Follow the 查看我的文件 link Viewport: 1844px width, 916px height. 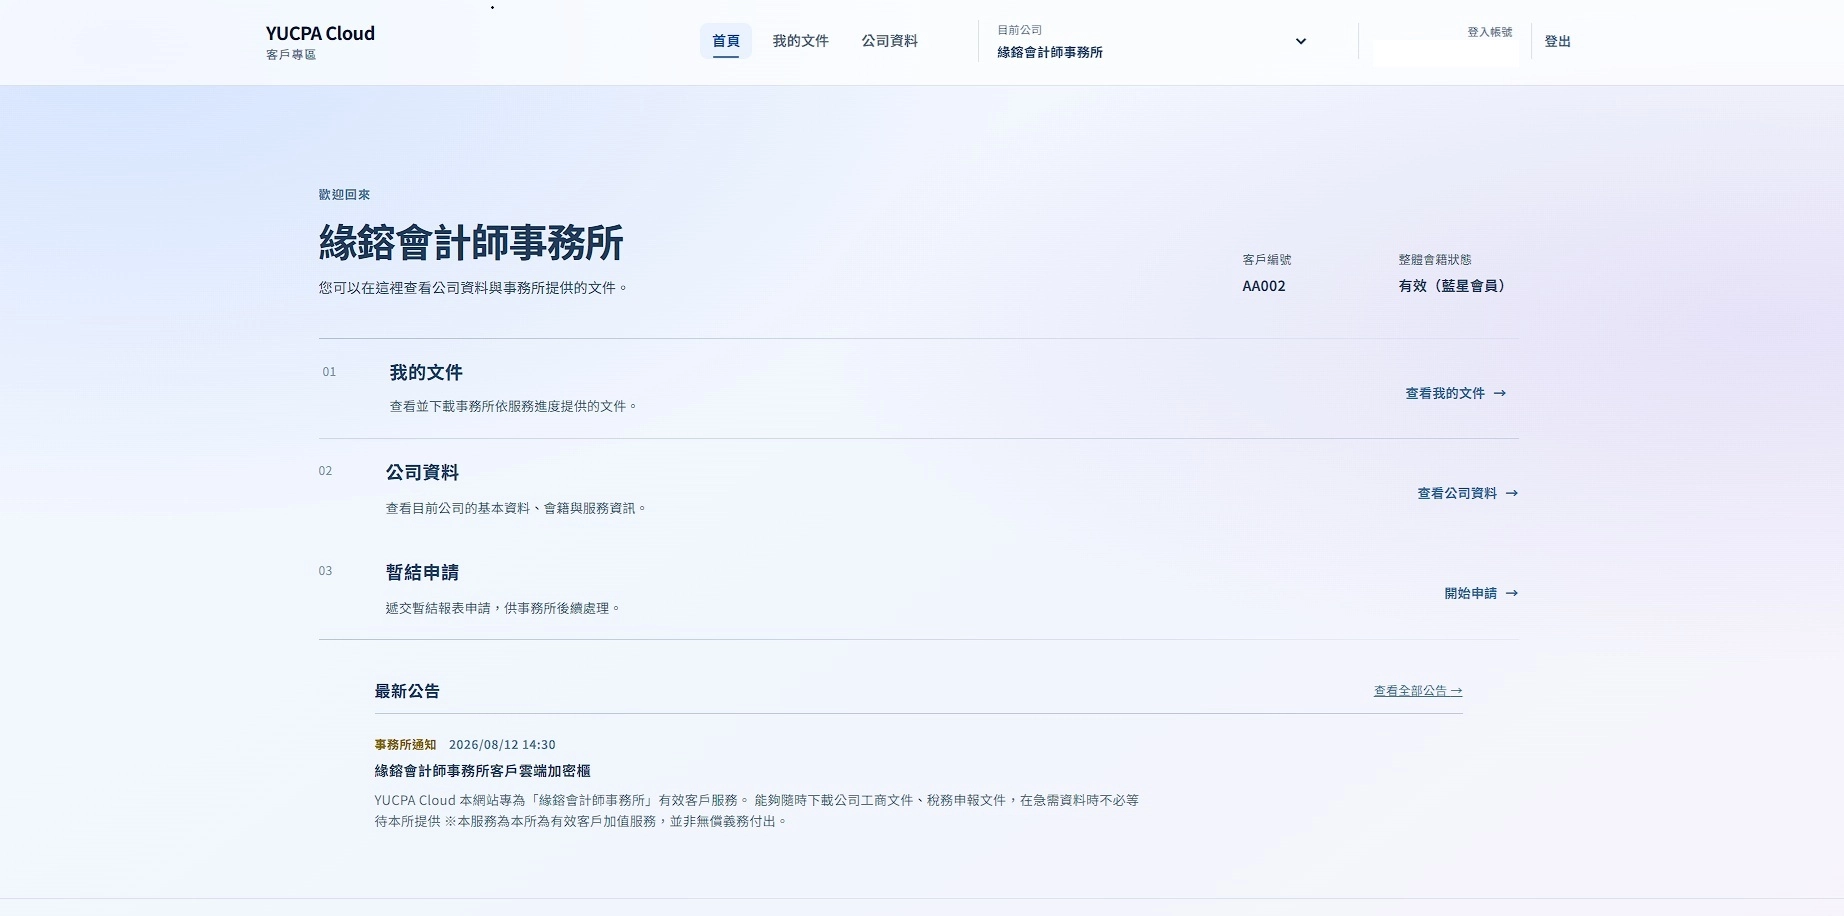pyautogui.click(x=1455, y=394)
